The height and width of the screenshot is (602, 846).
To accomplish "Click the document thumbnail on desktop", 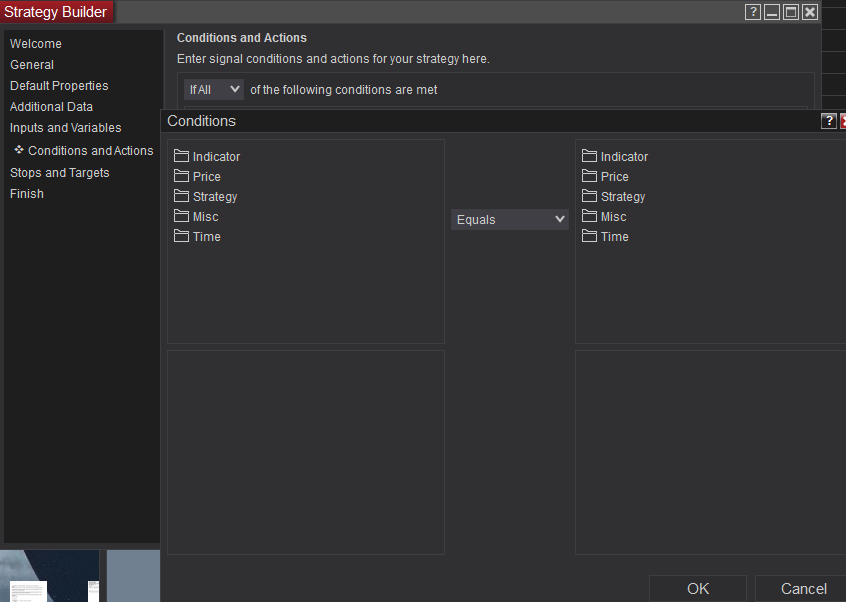I will point(28,591).
